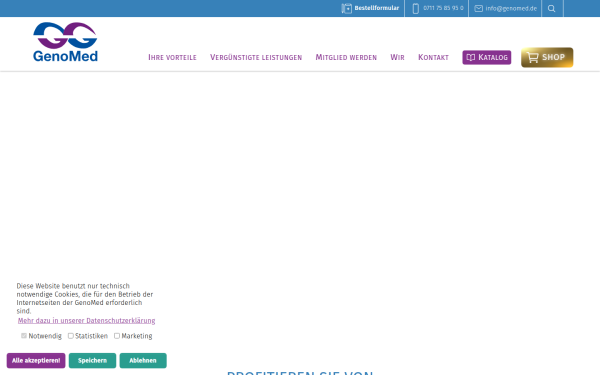Click Alle akzeptieren cookie button
Screen dimensions: 600x375
(x=36, y=360)
